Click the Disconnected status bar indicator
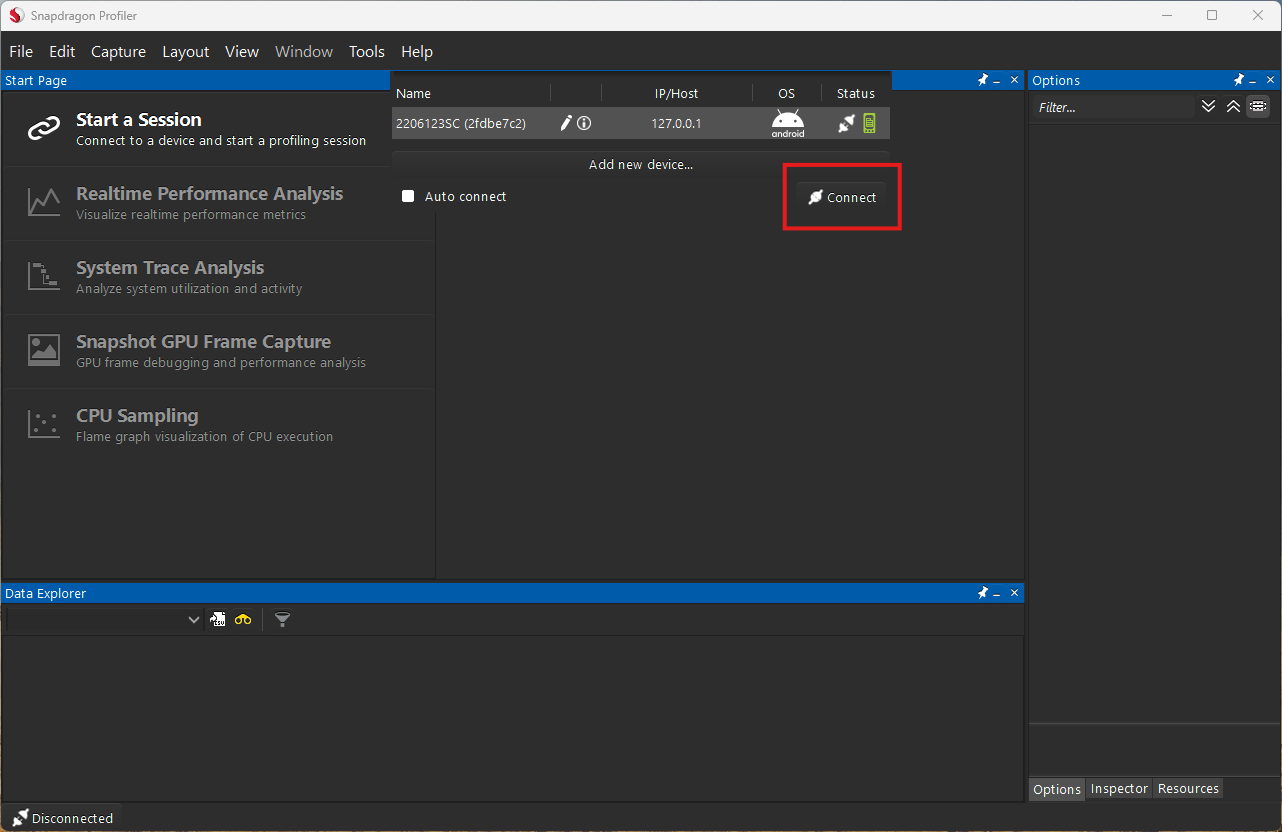1282x832 pixels. click(62, 818)
